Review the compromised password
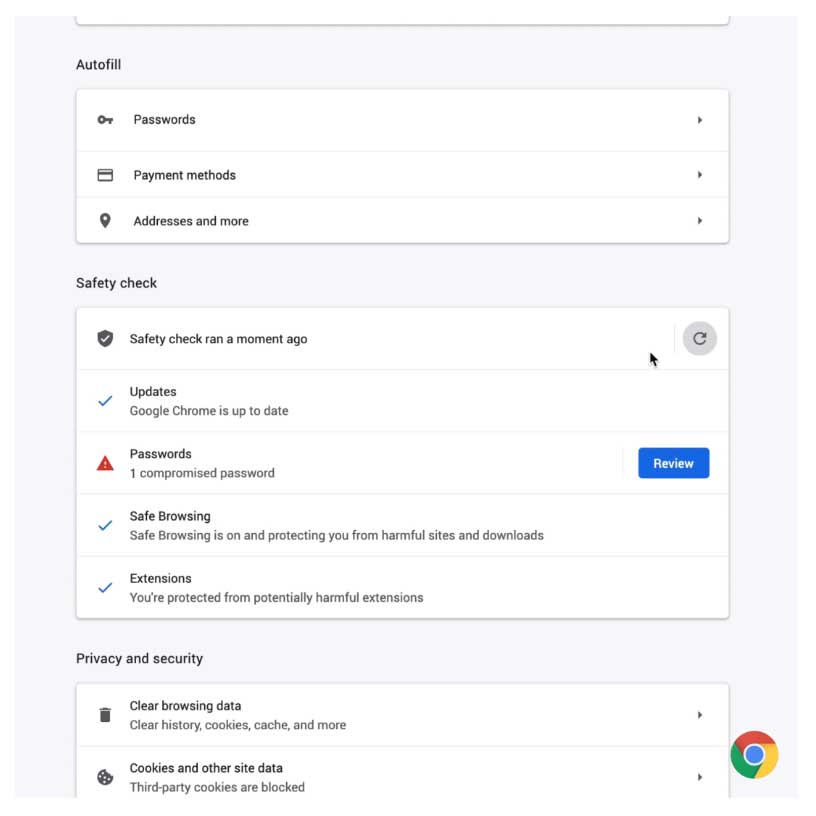816x816 pixels. (673, 463)
